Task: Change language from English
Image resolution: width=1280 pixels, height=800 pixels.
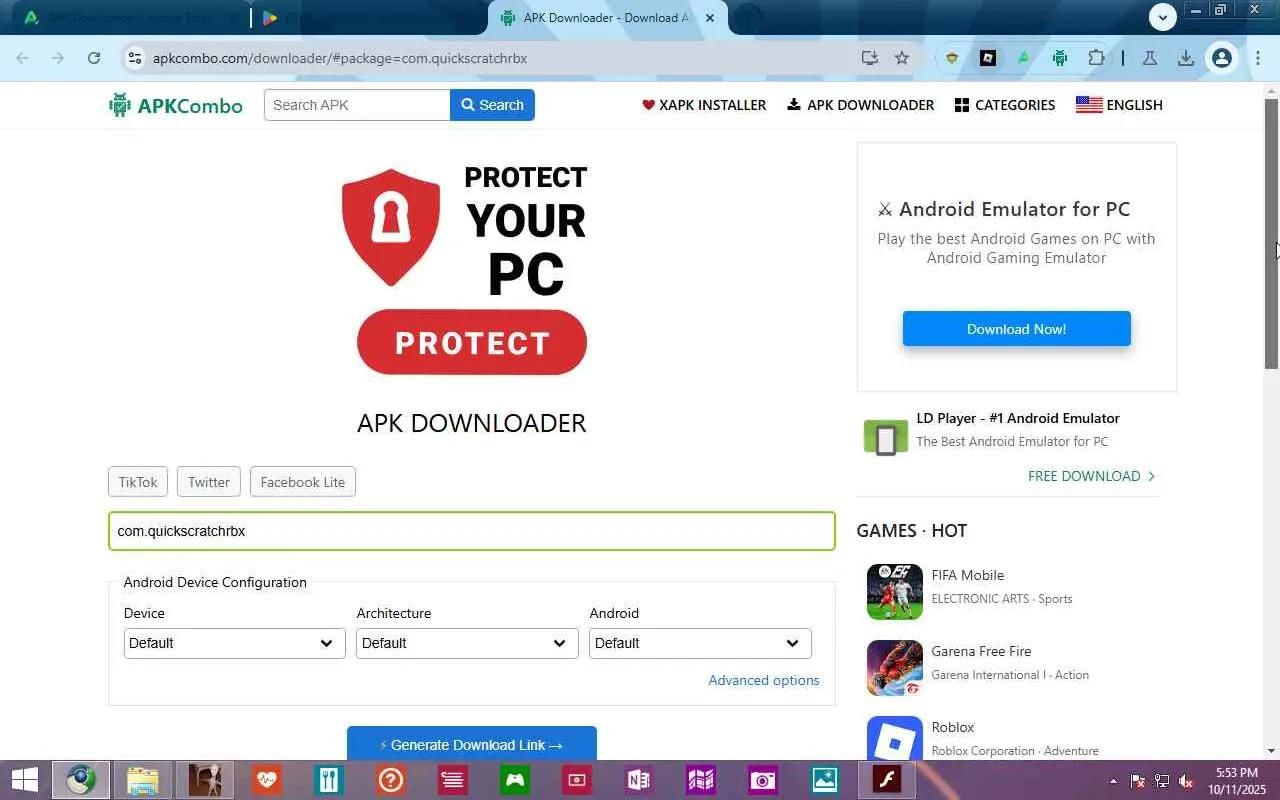Action: (x=1119, y=105)
